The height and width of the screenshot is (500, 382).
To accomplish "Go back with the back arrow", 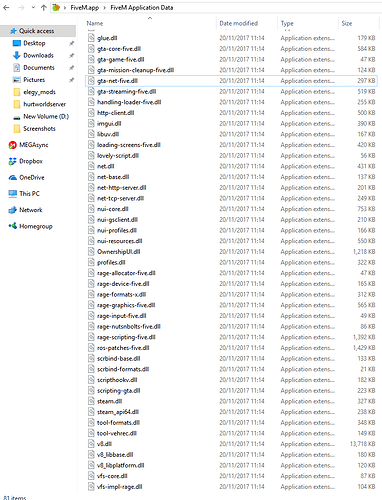I will (x=6, y=7).
